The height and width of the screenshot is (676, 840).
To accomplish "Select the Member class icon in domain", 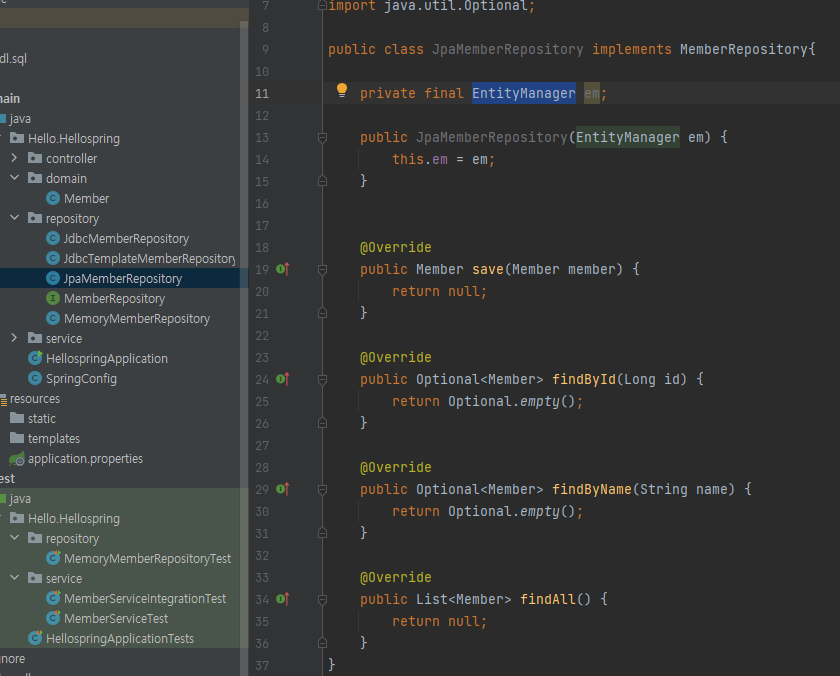I will point(52,198).
